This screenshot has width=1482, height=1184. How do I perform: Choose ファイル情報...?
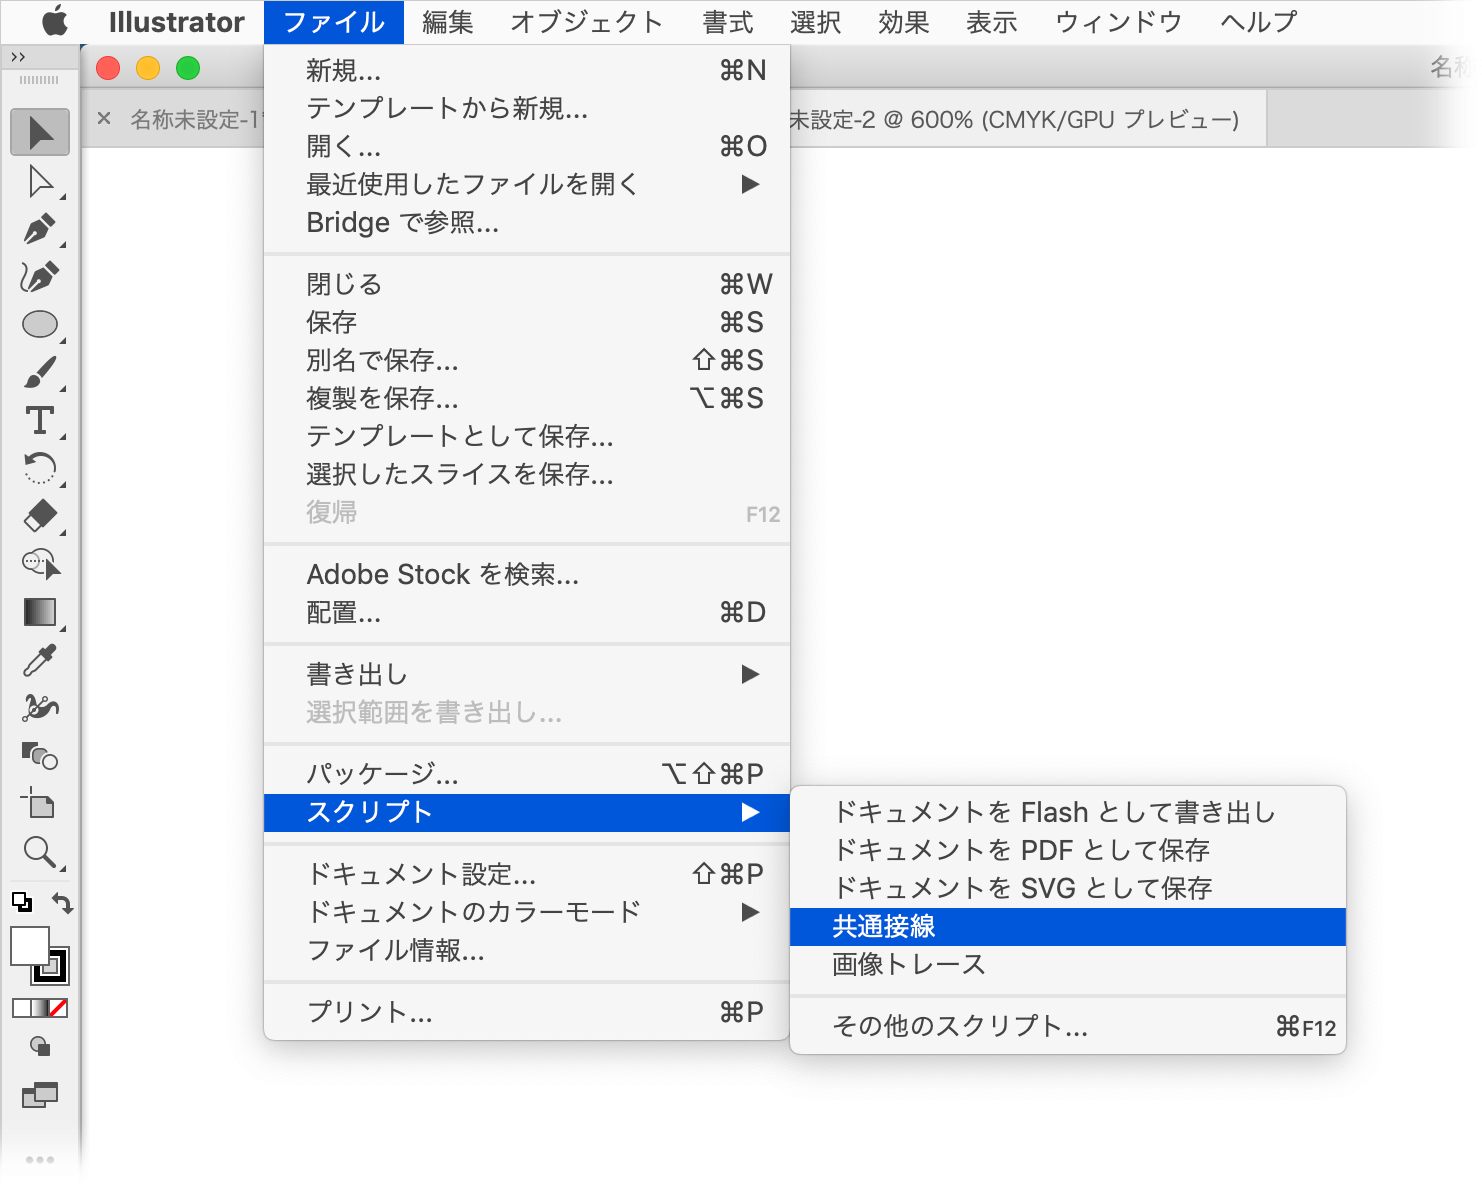[527, 950]
